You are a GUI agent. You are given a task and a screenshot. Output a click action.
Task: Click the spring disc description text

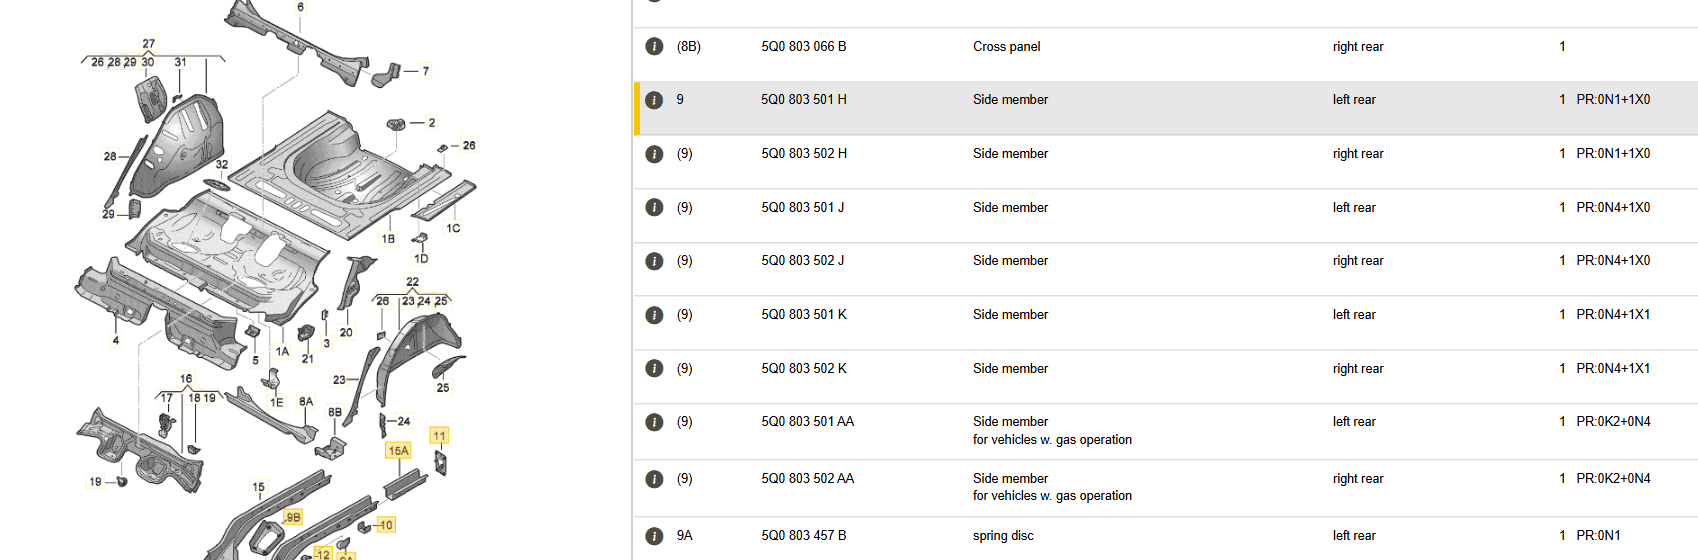point(1003,536)
